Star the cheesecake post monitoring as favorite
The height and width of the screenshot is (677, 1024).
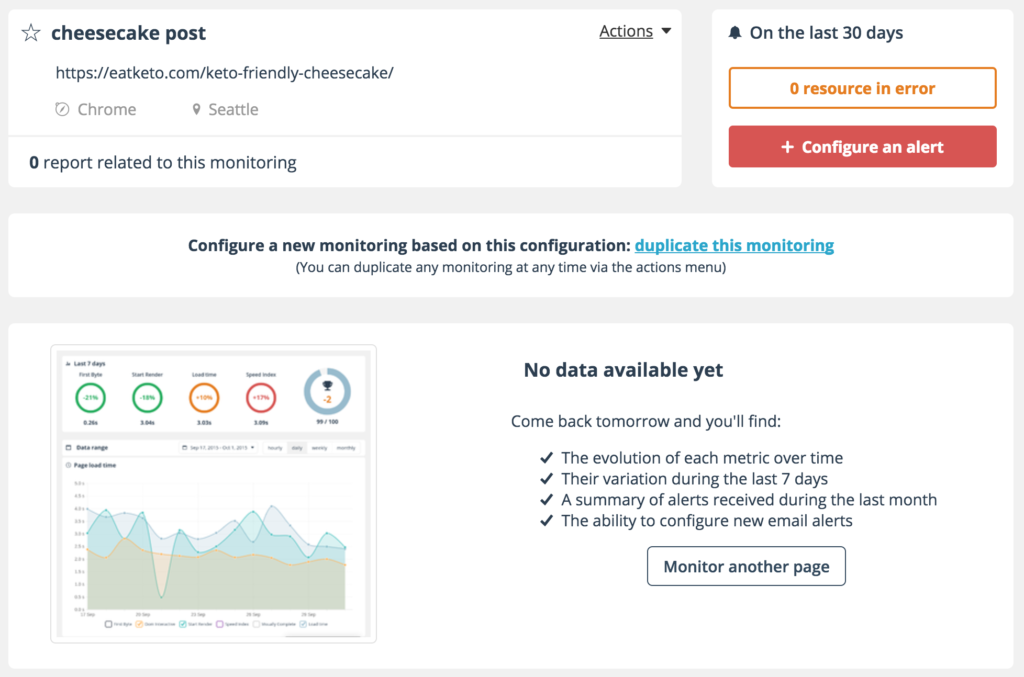tap(31, 33)
